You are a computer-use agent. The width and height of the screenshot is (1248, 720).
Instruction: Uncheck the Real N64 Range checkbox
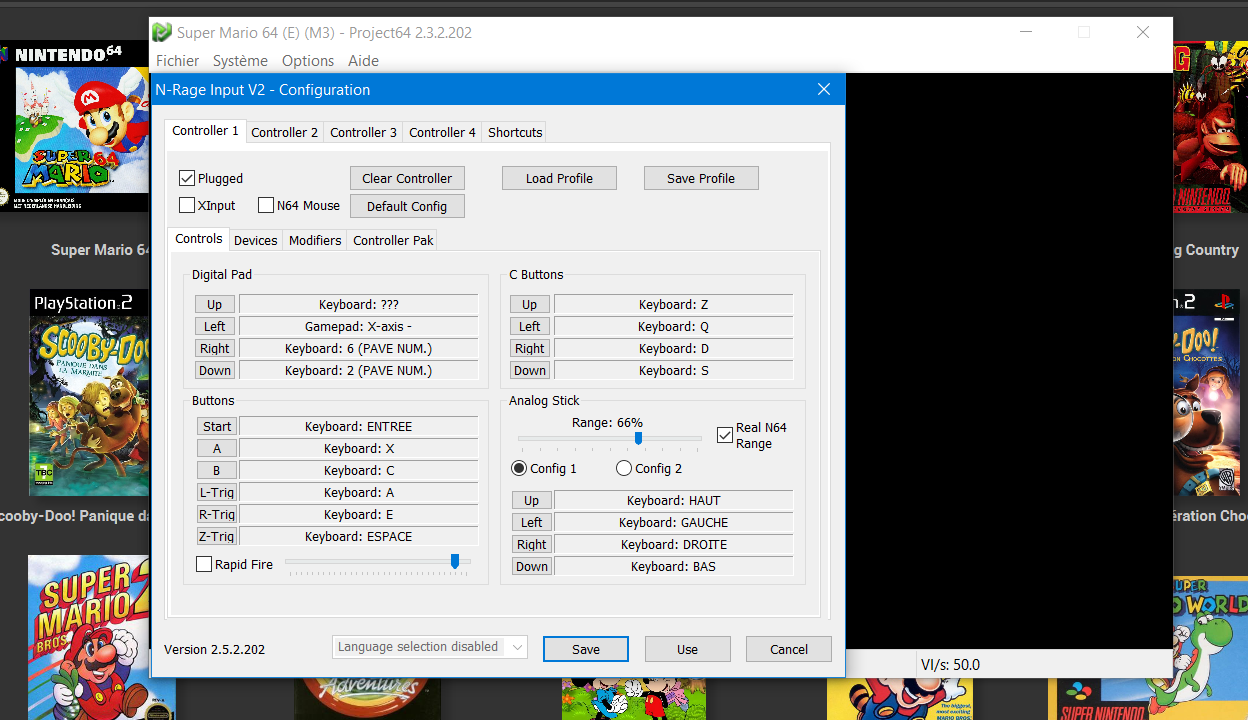coord(725,435)
